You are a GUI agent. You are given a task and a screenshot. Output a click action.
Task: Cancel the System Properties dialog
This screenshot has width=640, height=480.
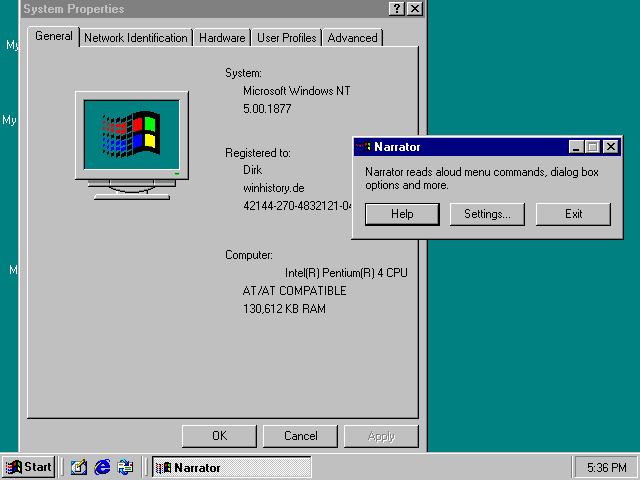click(300, 436)
